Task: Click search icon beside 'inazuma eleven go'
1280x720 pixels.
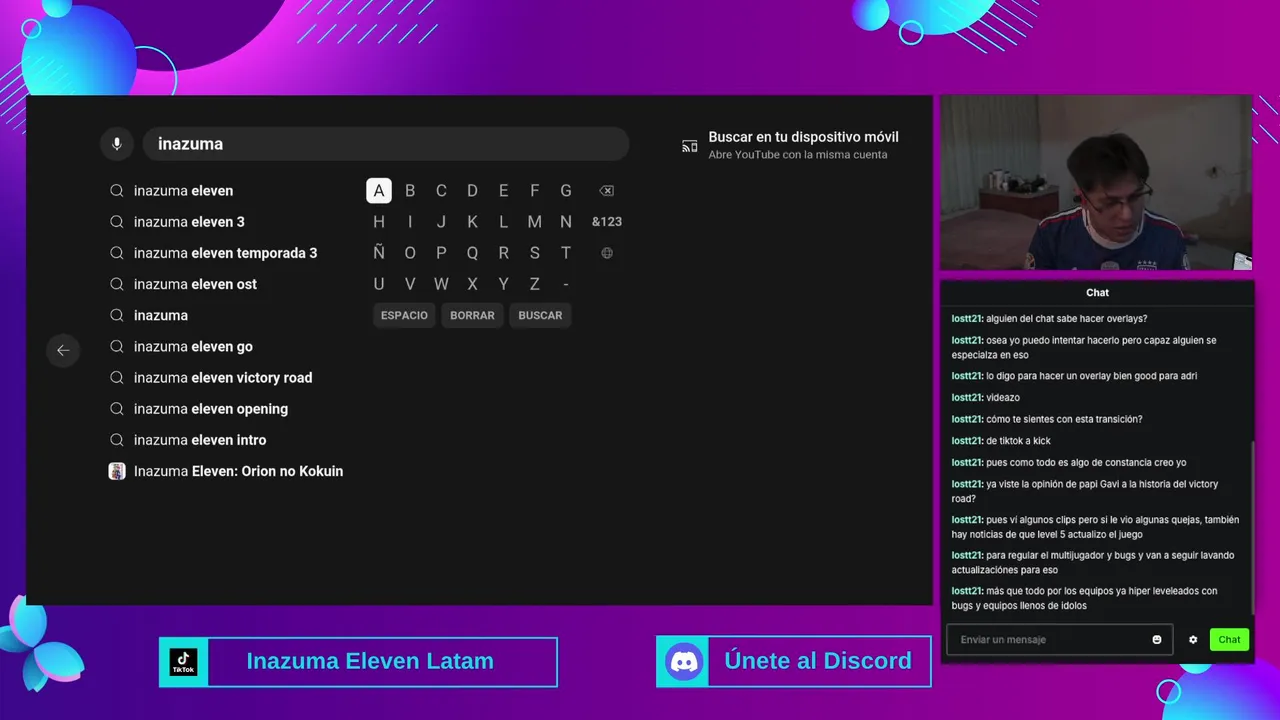Action: pos(117,346)
